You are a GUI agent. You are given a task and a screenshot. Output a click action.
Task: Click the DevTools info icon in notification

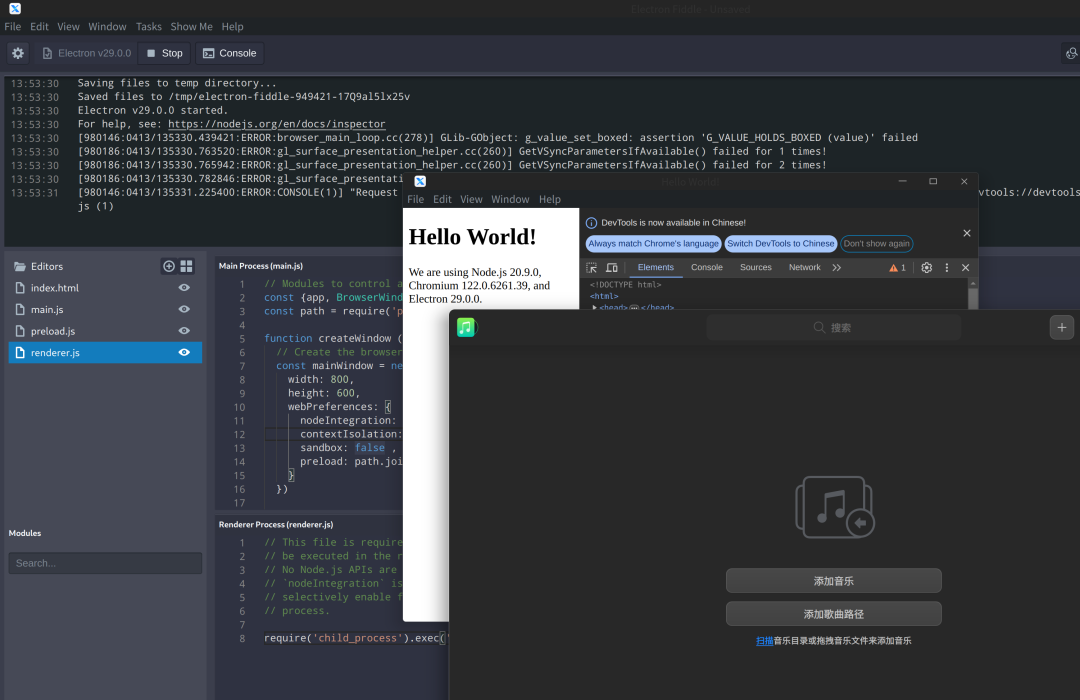[x=591, y=223]
